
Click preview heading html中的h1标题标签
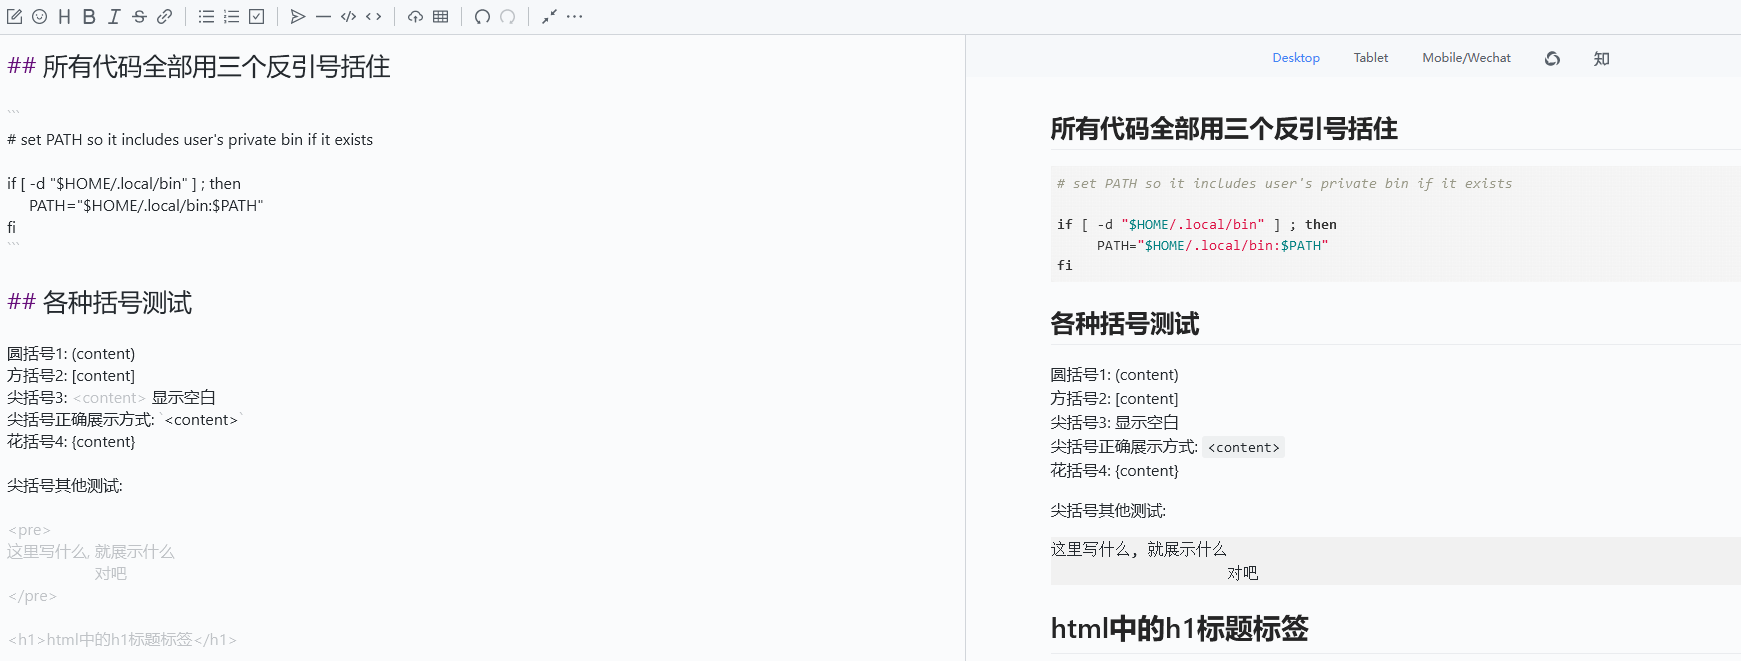pos(1179,628)
